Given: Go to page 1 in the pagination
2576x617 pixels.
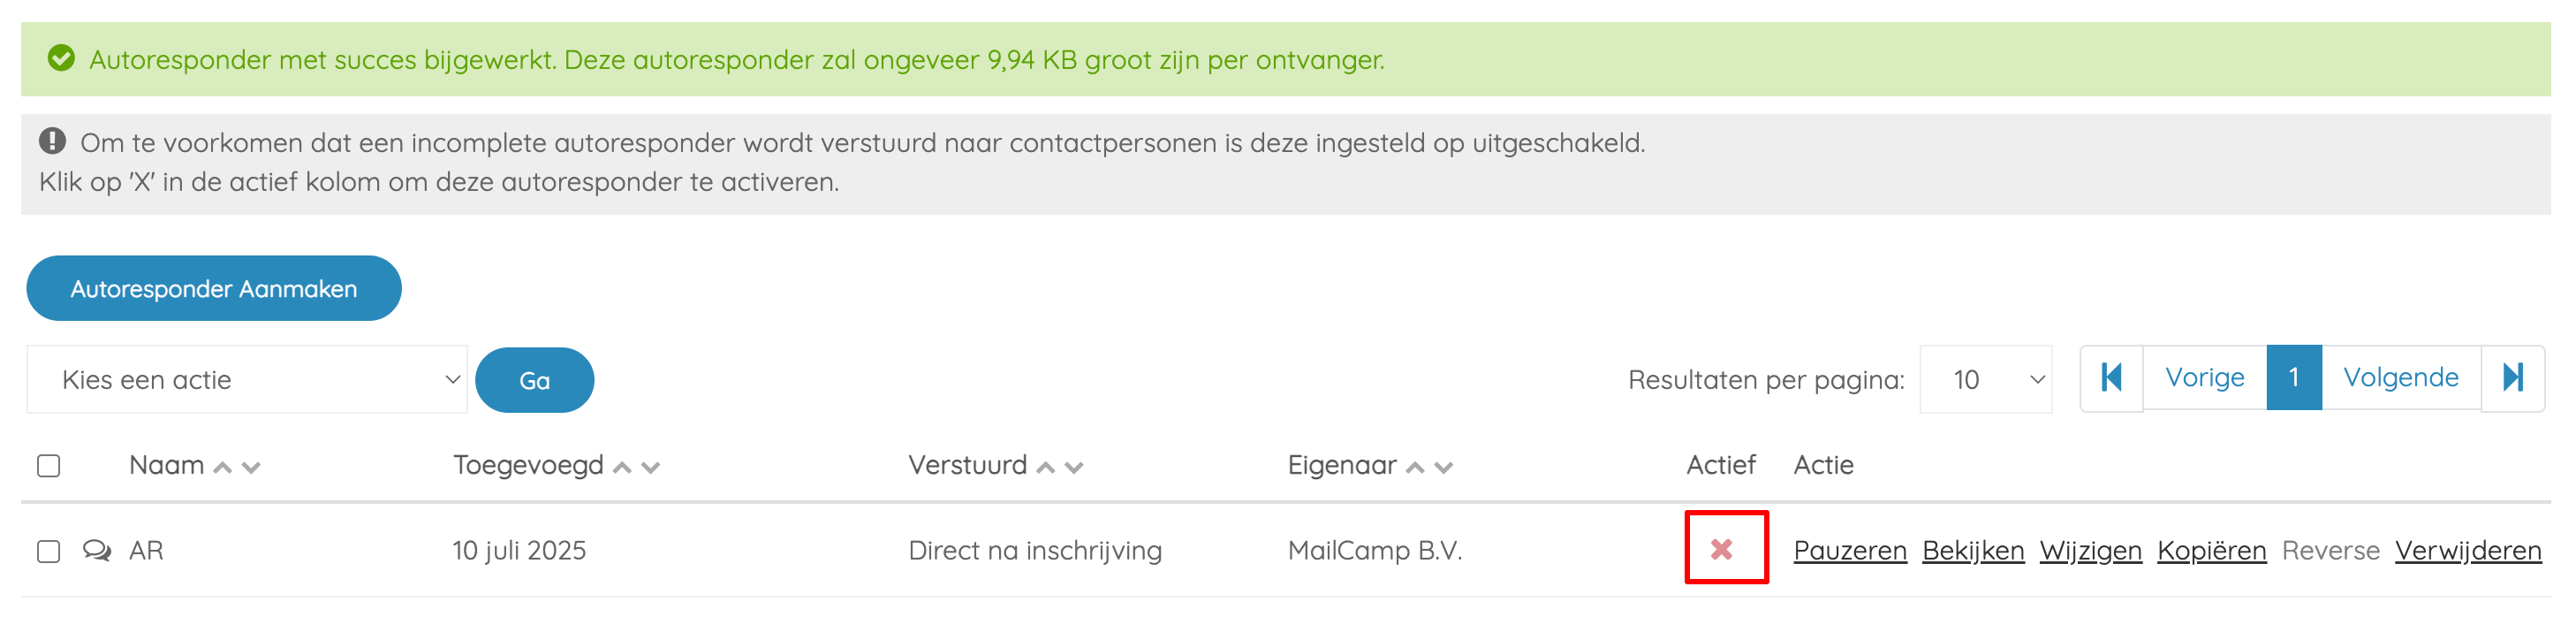Looking at the screenshot, I should pyautogui.click(x=2294, y=377).
